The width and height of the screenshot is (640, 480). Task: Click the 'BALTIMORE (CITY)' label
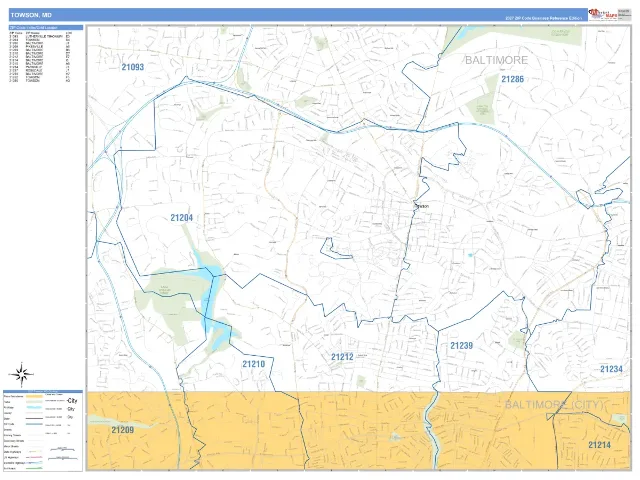(554, 405)
